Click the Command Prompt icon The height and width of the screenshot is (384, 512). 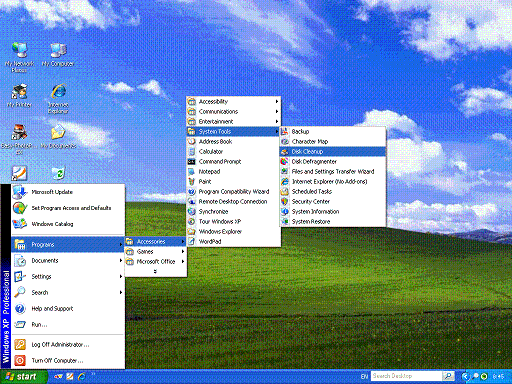[x=191, y=161]
